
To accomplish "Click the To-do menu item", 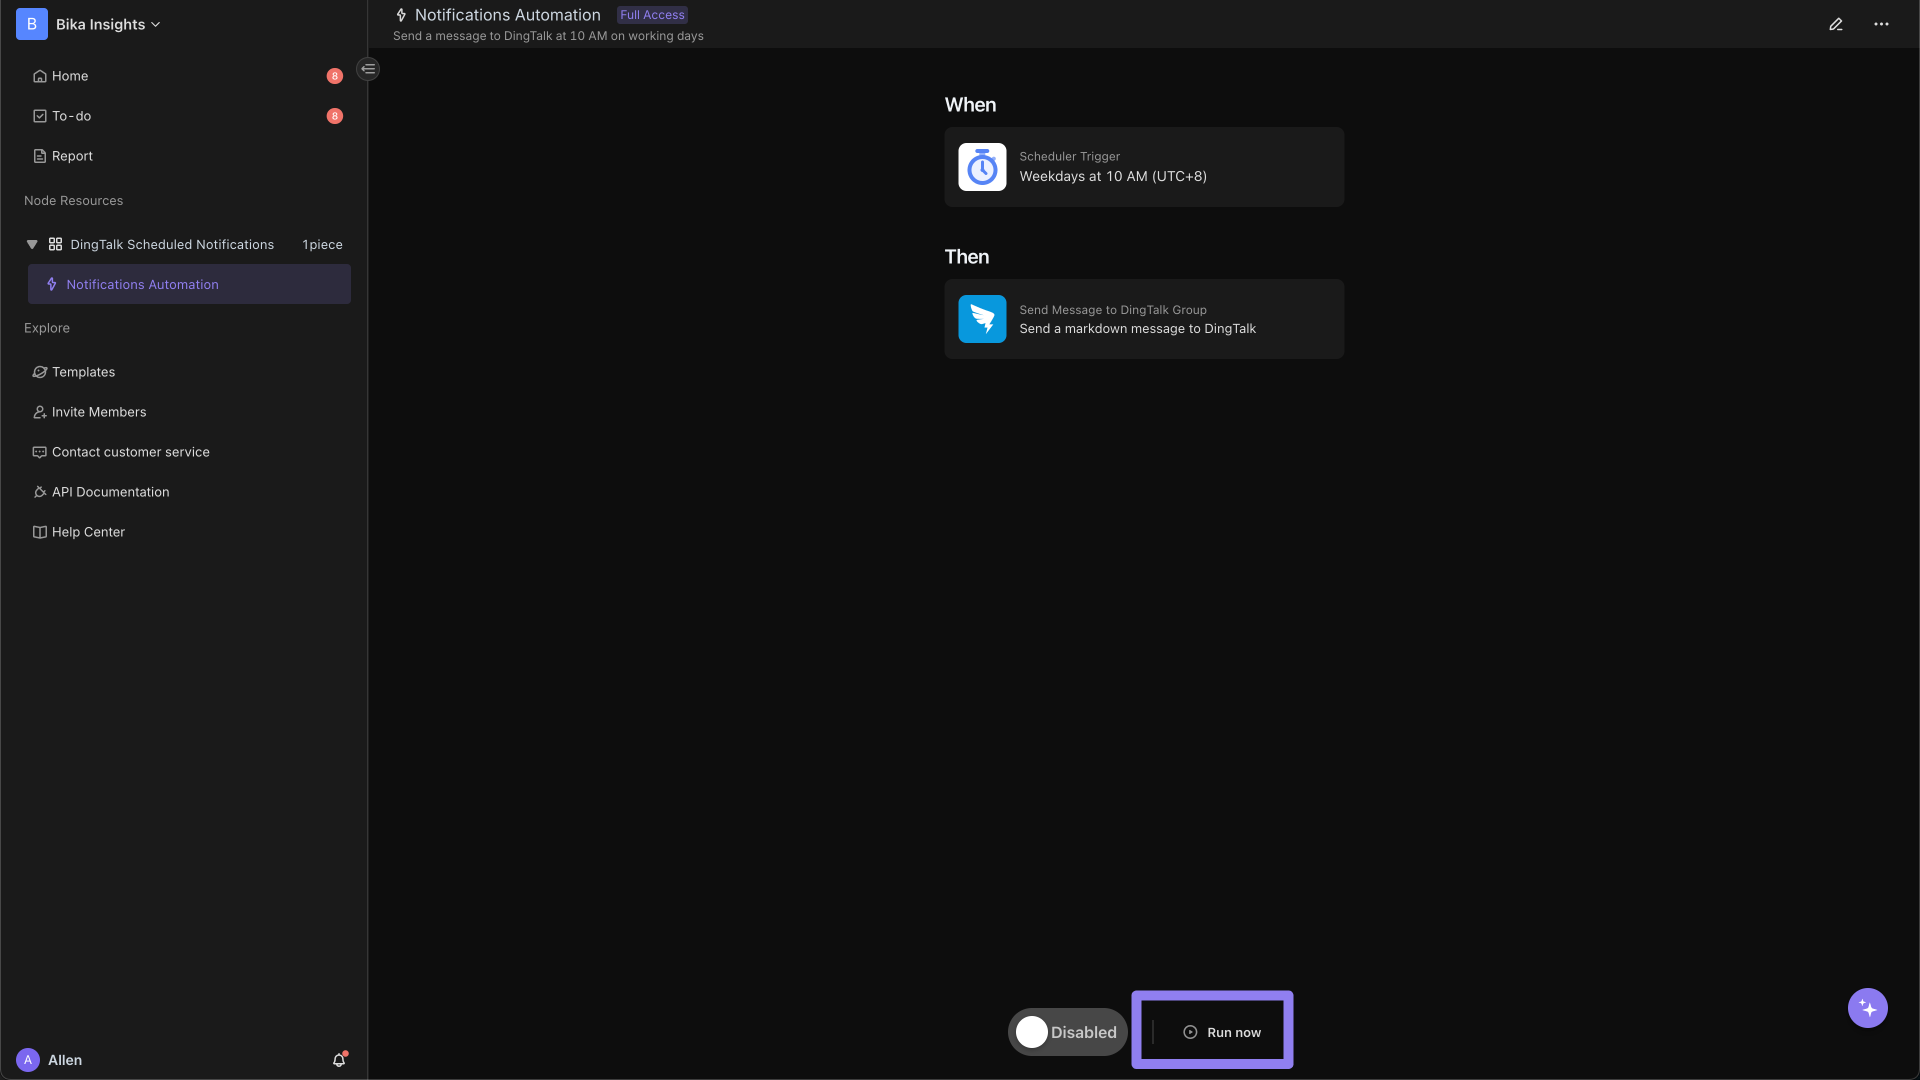I will pos(71,116).
